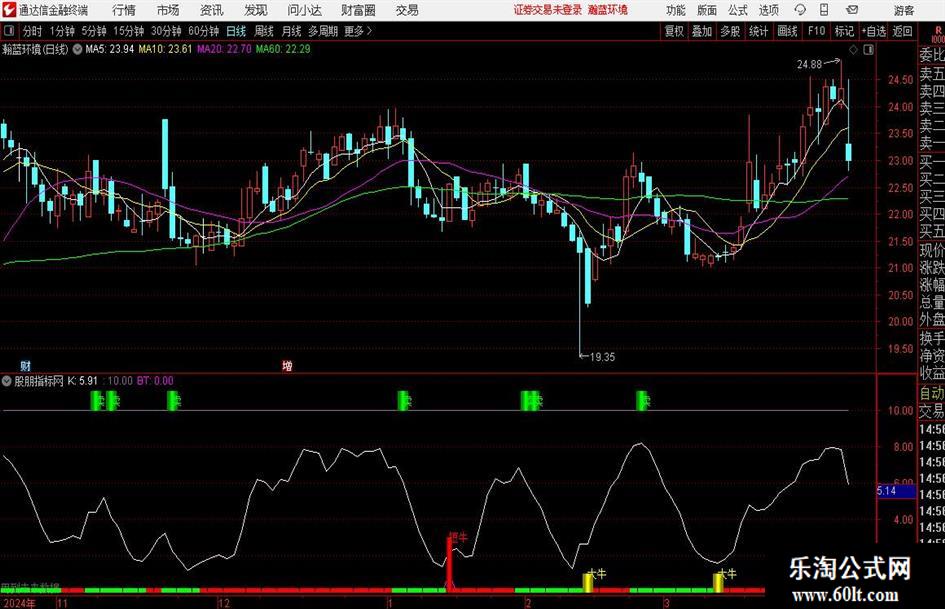Click the 游客 guest account label

(903, 10)
